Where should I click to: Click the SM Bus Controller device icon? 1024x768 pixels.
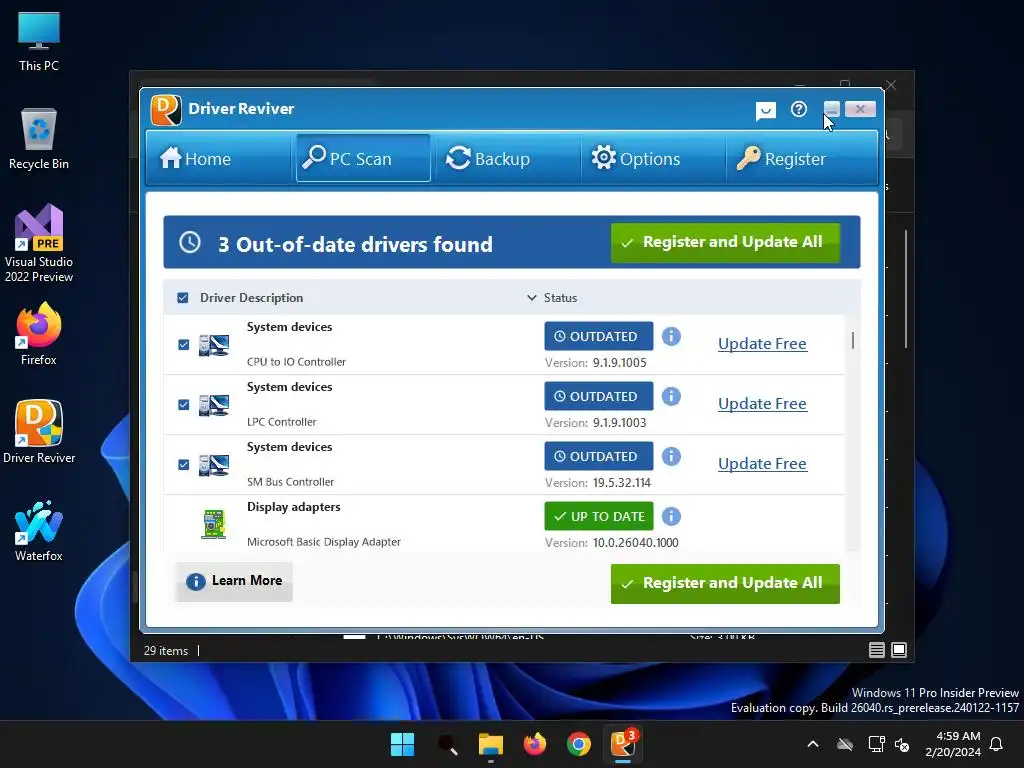(x=214, y=465)
